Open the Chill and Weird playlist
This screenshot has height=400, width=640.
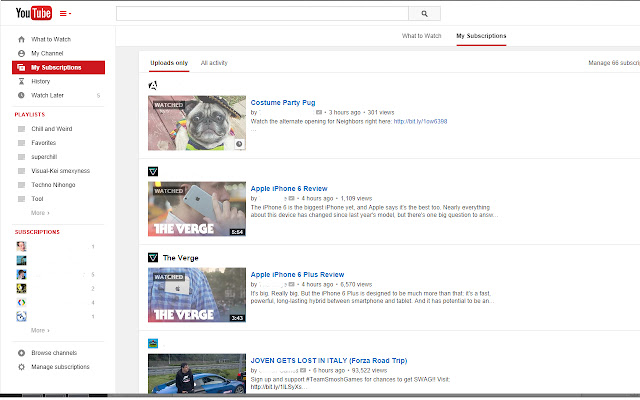pyautogui.click(x=52, y=129)
